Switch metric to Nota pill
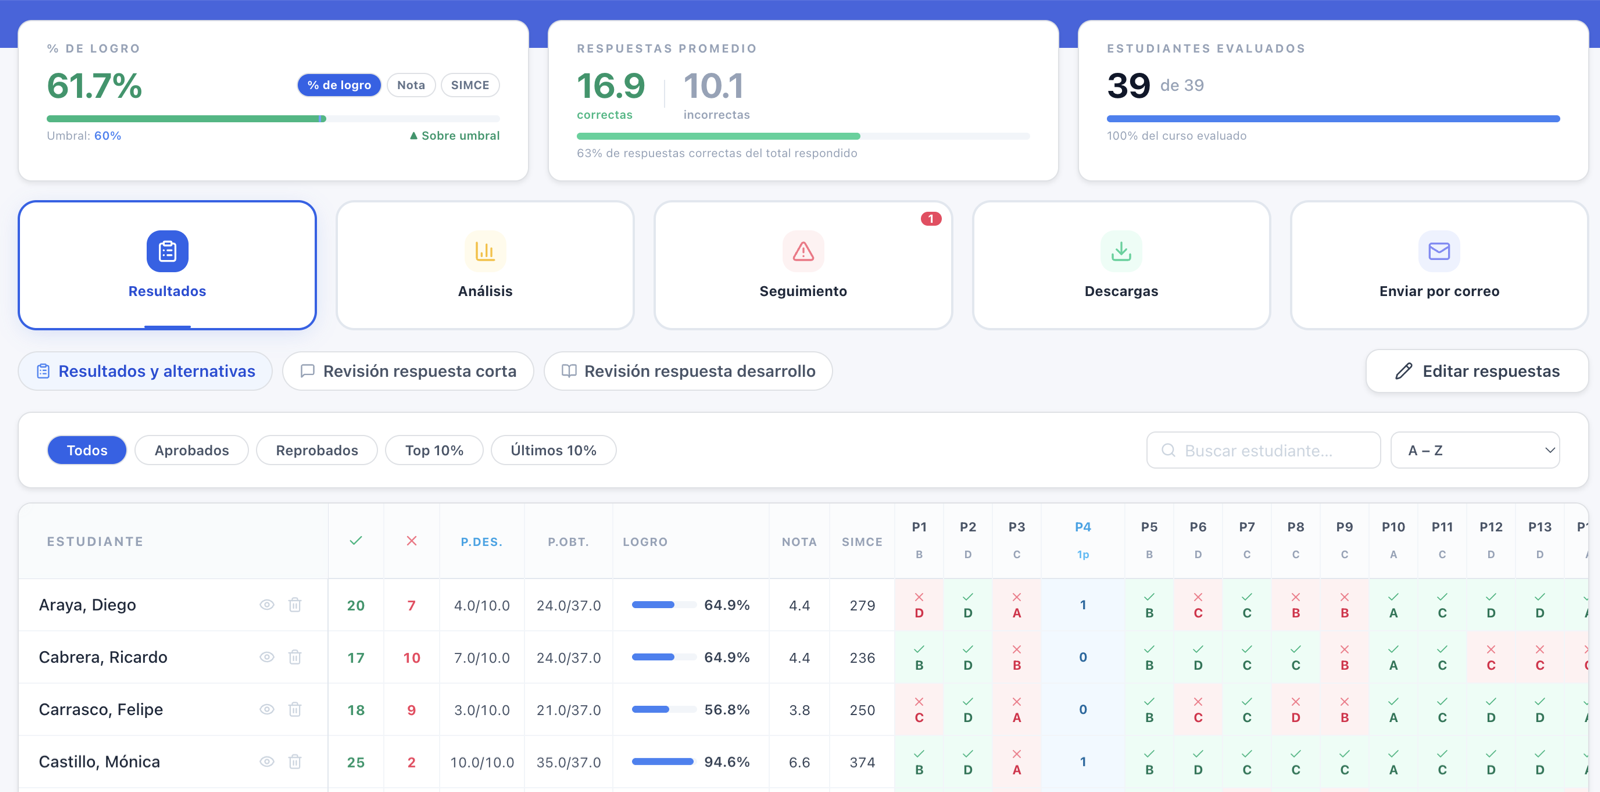 [x=411, y=85]
